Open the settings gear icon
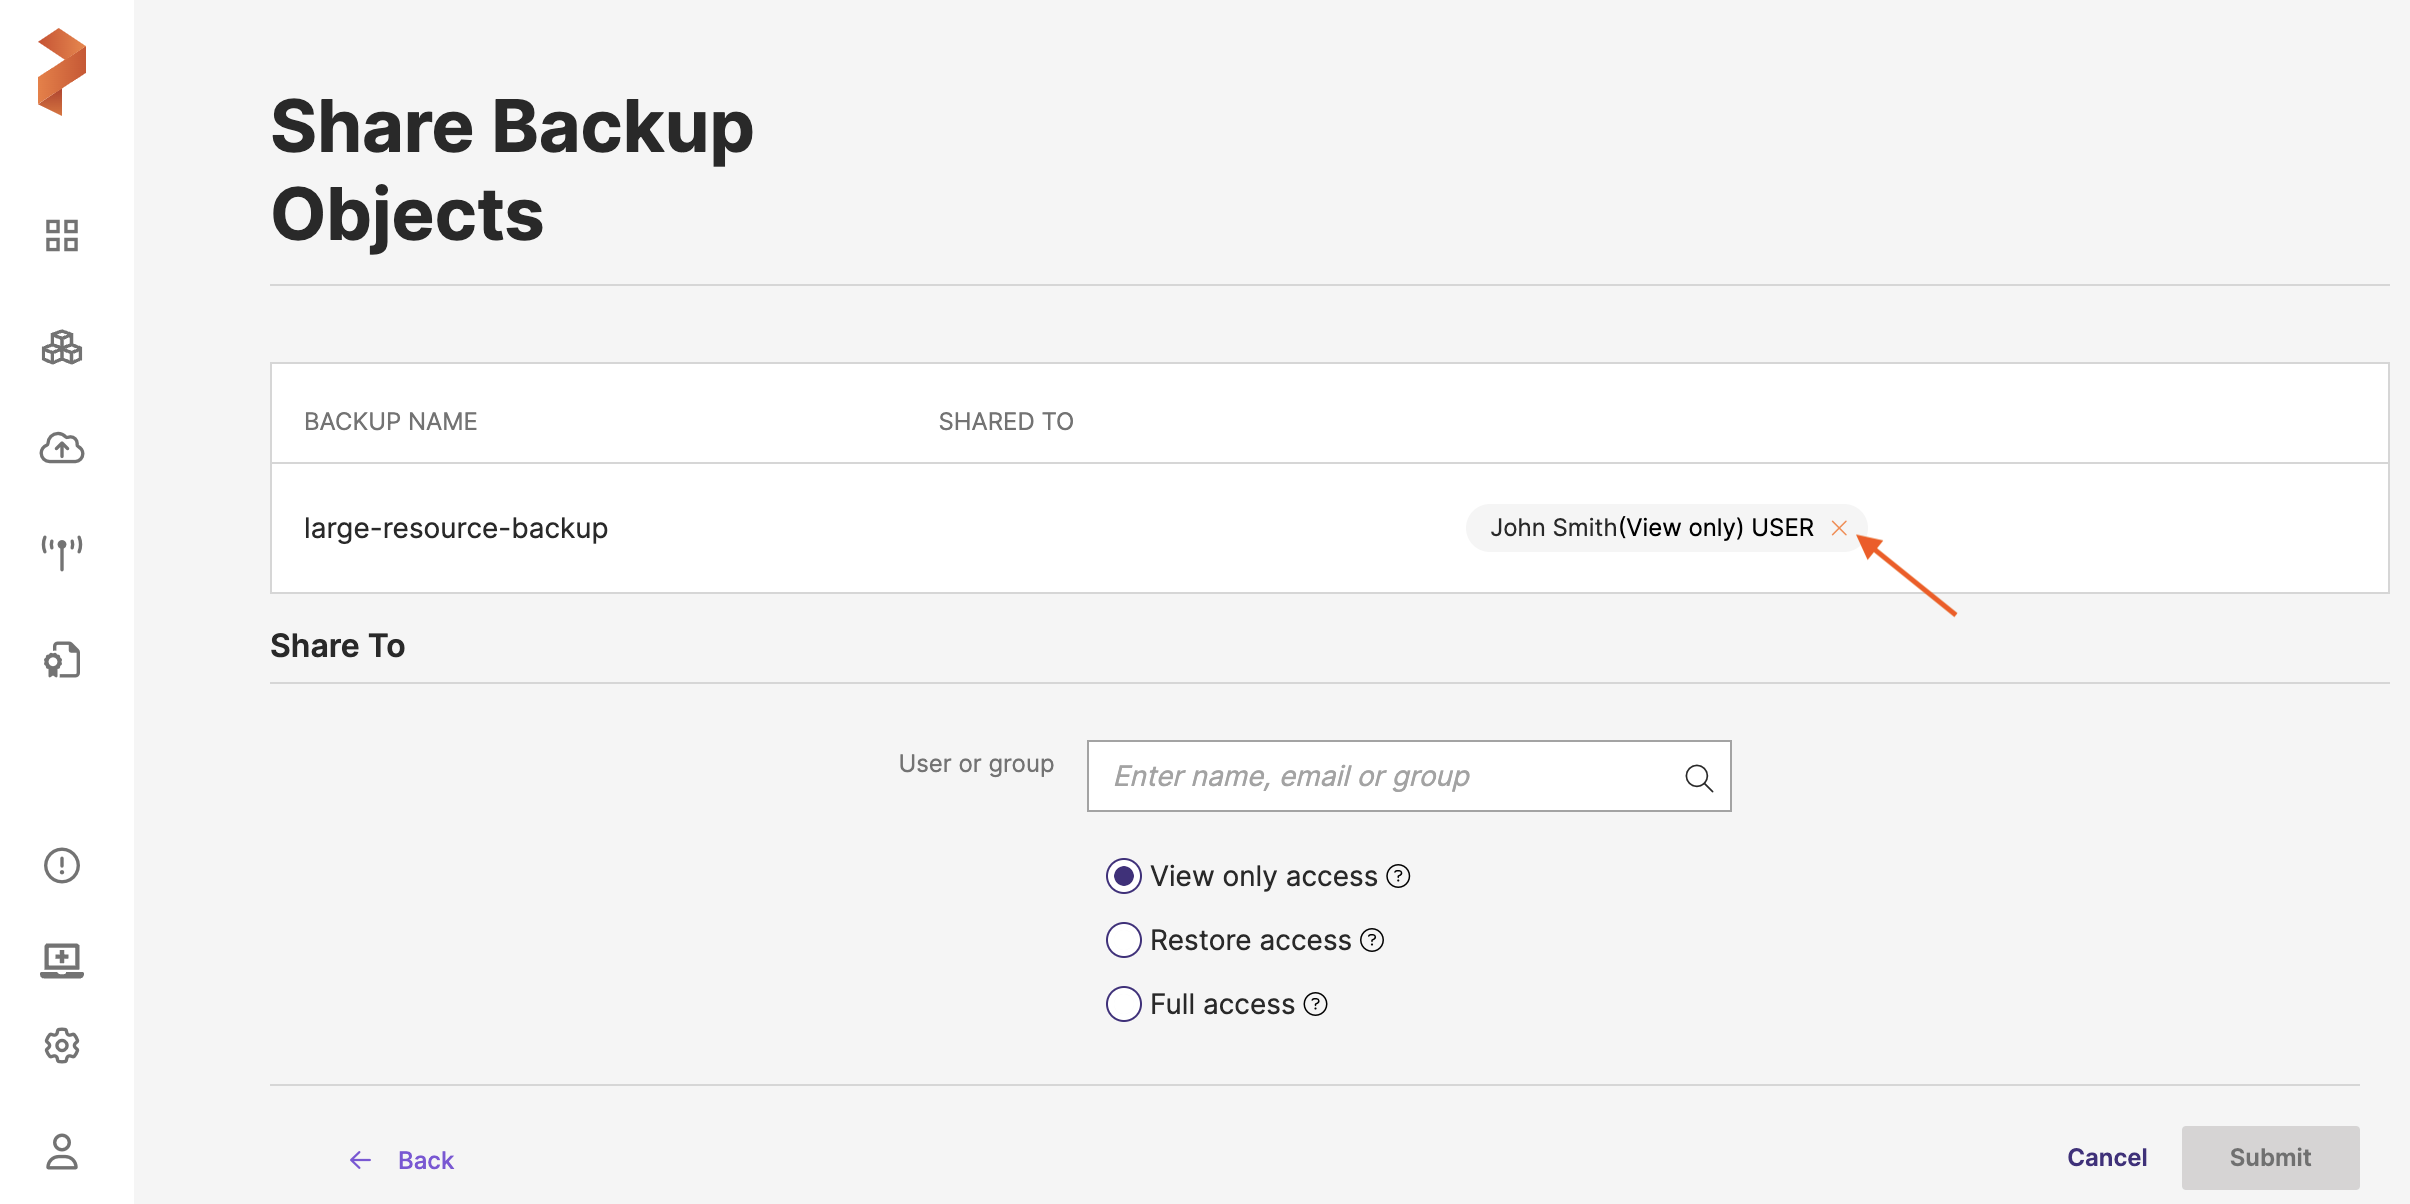Image resolution: width=2410 pixels, height=1204 pixels. (62, 1045)
